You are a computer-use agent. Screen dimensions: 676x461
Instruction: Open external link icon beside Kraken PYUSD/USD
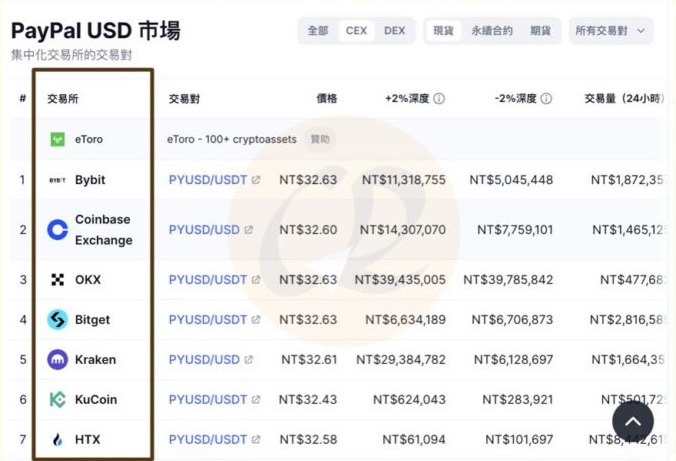248,360
